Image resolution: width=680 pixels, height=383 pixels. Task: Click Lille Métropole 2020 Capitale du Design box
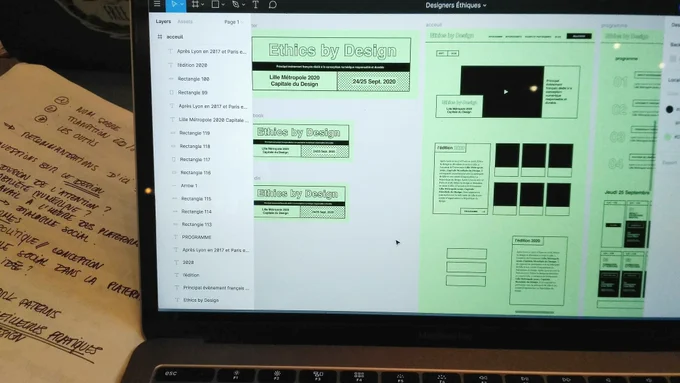pos(294,81)
